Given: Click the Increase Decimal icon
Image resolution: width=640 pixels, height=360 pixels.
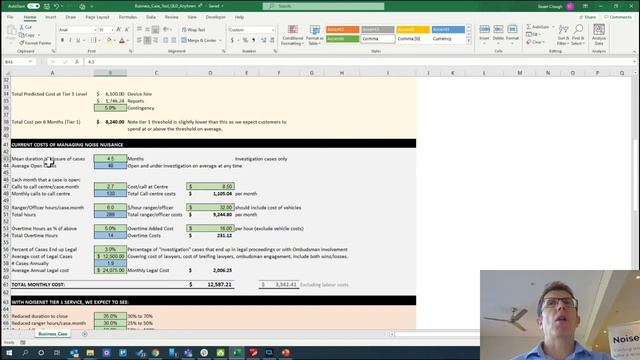Looking at the screenshot, I should tap(264, 40).
